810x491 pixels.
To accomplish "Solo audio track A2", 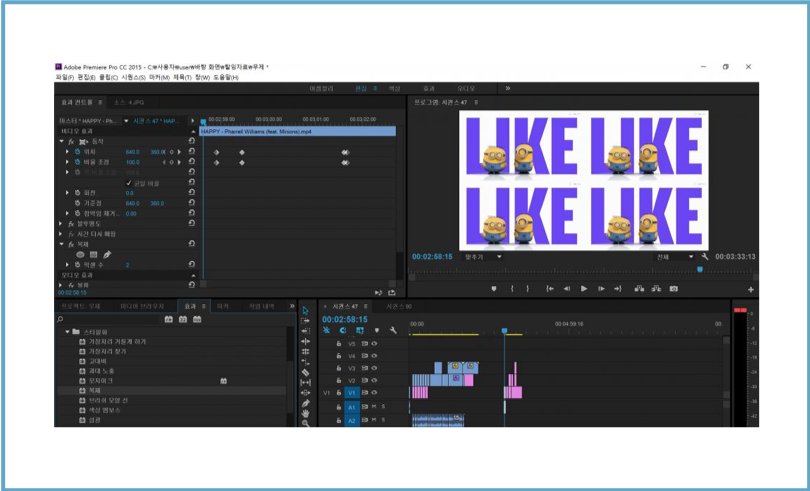I will coord(383,420).
